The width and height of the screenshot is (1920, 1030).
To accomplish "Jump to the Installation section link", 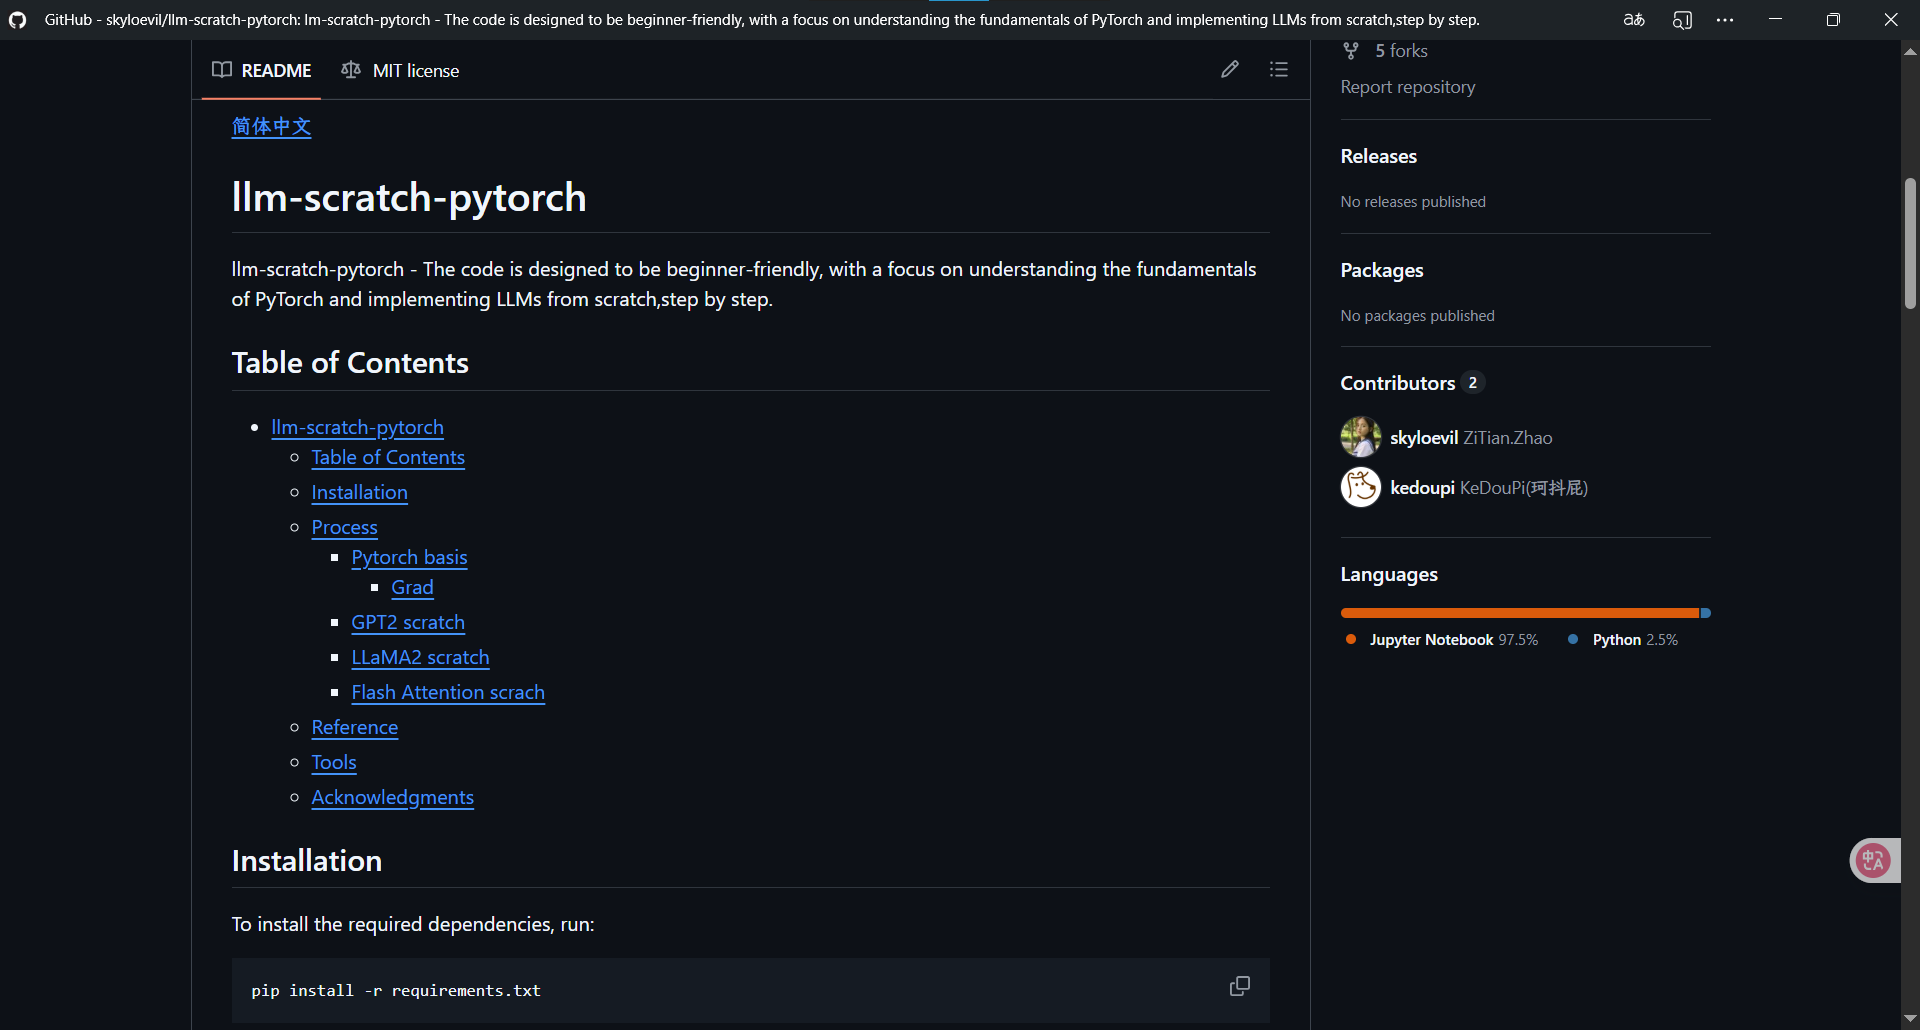I will (360, 492).
